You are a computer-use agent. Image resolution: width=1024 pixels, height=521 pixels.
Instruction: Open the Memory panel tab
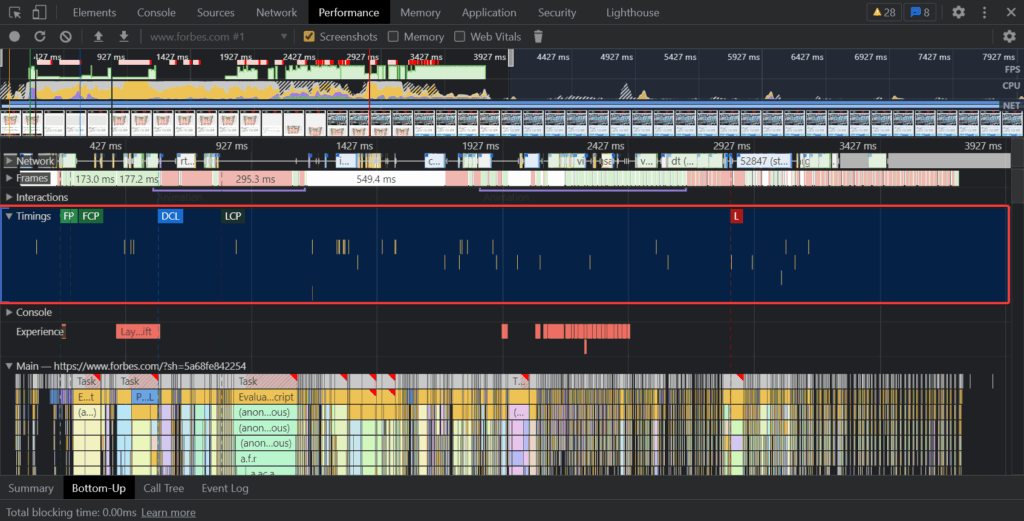(x=420, y=12)
